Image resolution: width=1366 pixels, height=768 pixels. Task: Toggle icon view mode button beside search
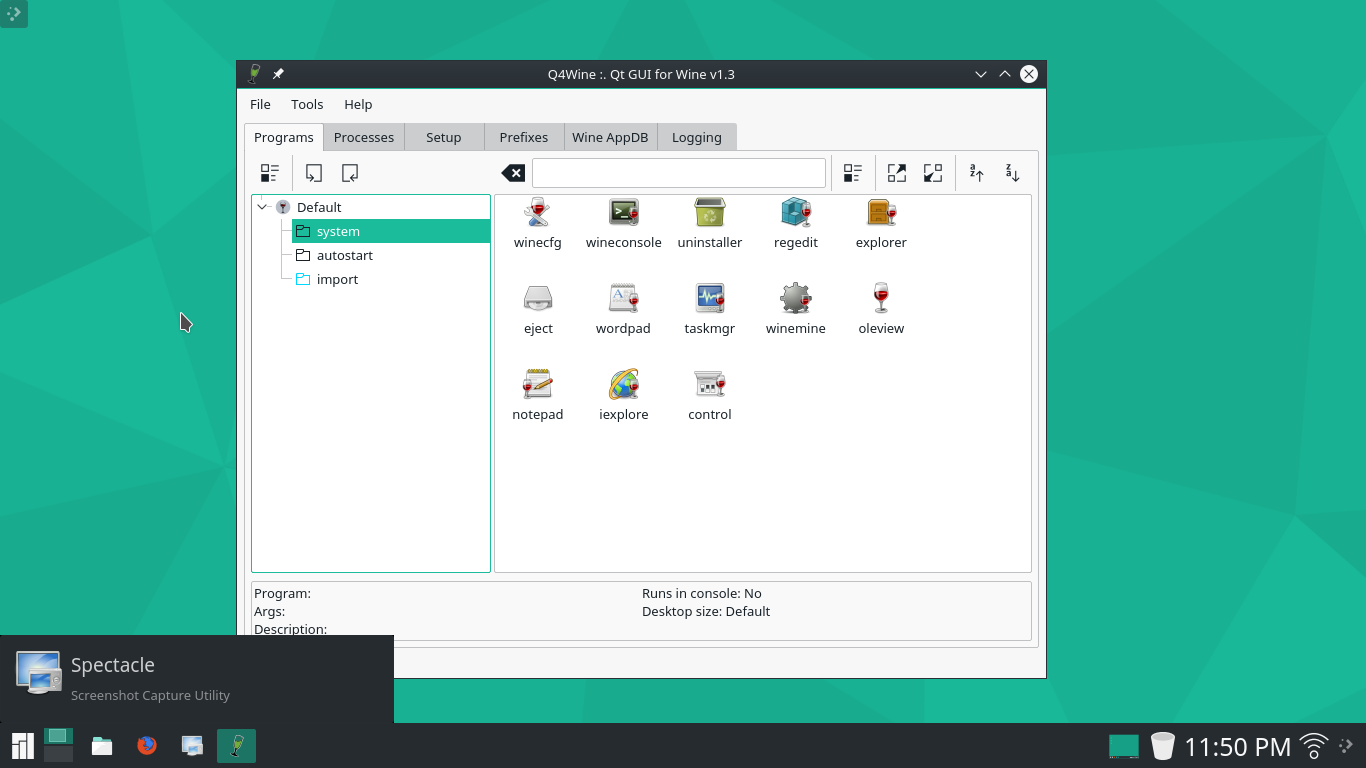(x=853, y=173)
